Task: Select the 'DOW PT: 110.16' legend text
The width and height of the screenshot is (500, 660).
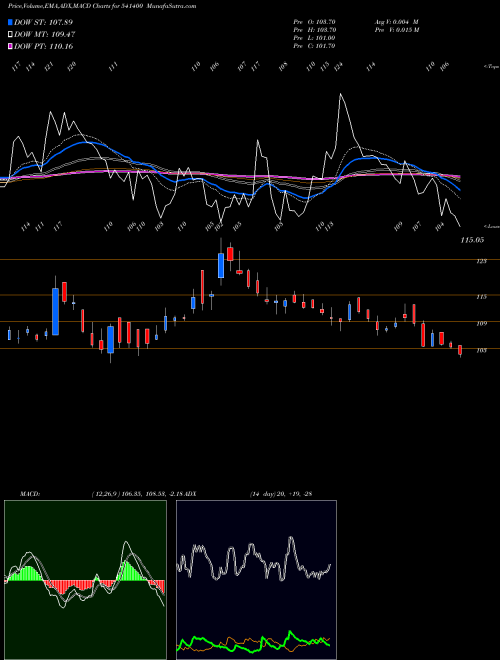Action: [x=43, y=46]
